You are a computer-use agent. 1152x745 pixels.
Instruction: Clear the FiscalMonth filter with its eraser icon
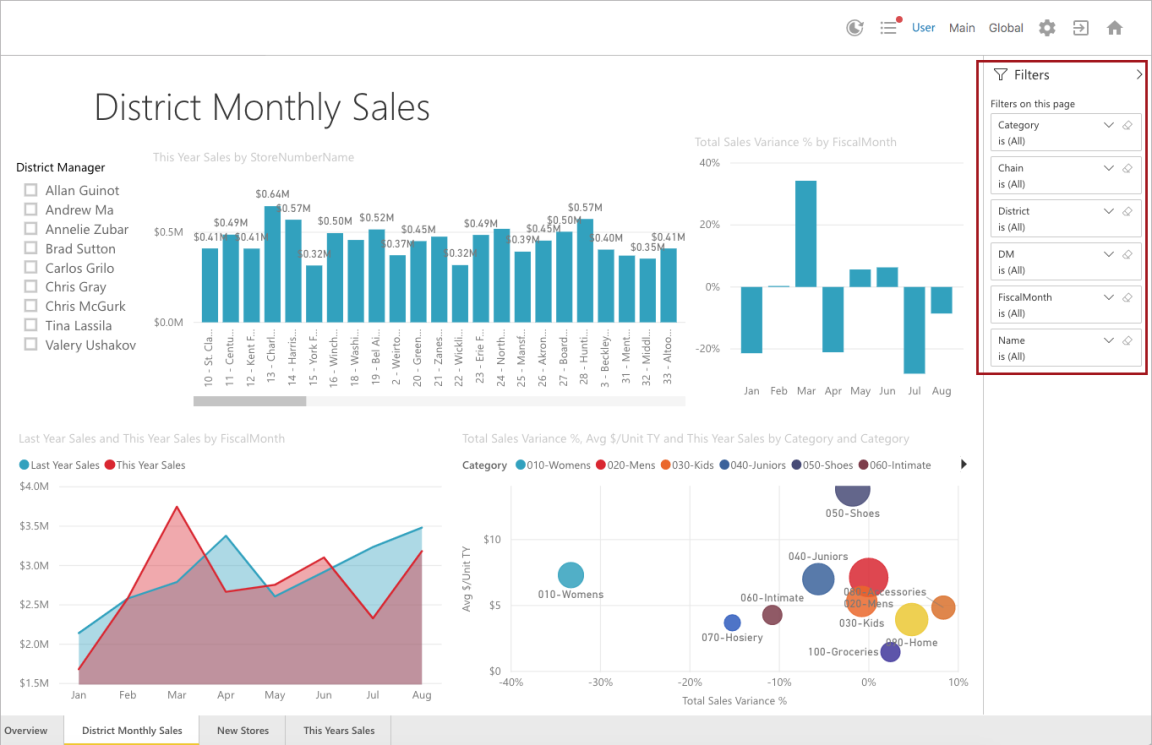pyautogui.click(x=1128, y=296)
